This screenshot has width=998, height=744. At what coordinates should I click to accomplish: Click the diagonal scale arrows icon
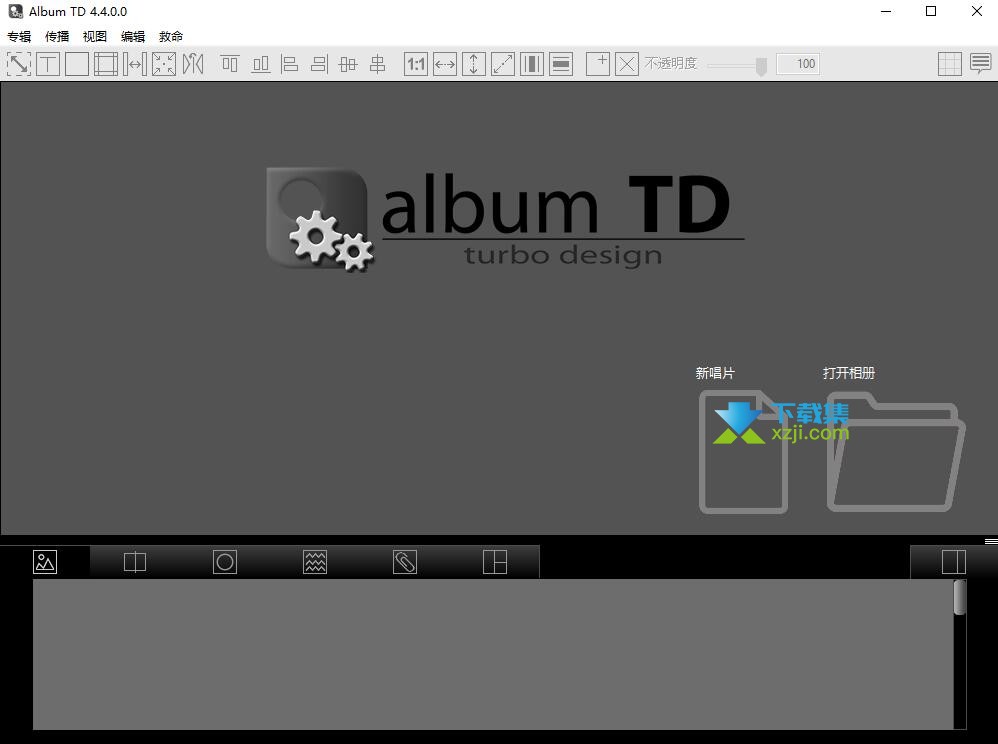[503, 64]
